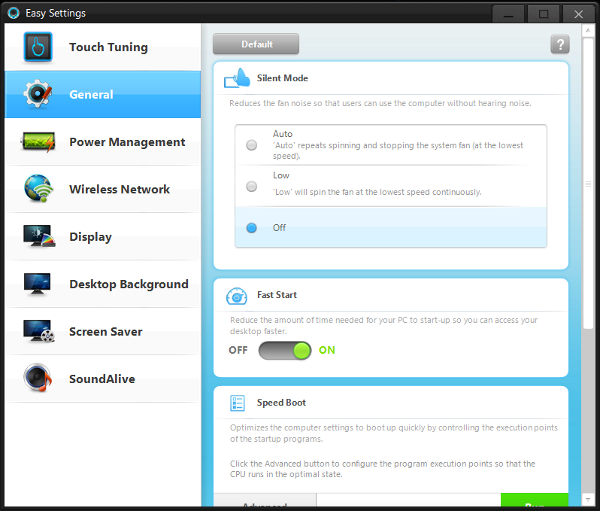This screenshot has height=511, width=600.
Task: Choose Off for Silent Mode
Action: [x=251, y=228]
